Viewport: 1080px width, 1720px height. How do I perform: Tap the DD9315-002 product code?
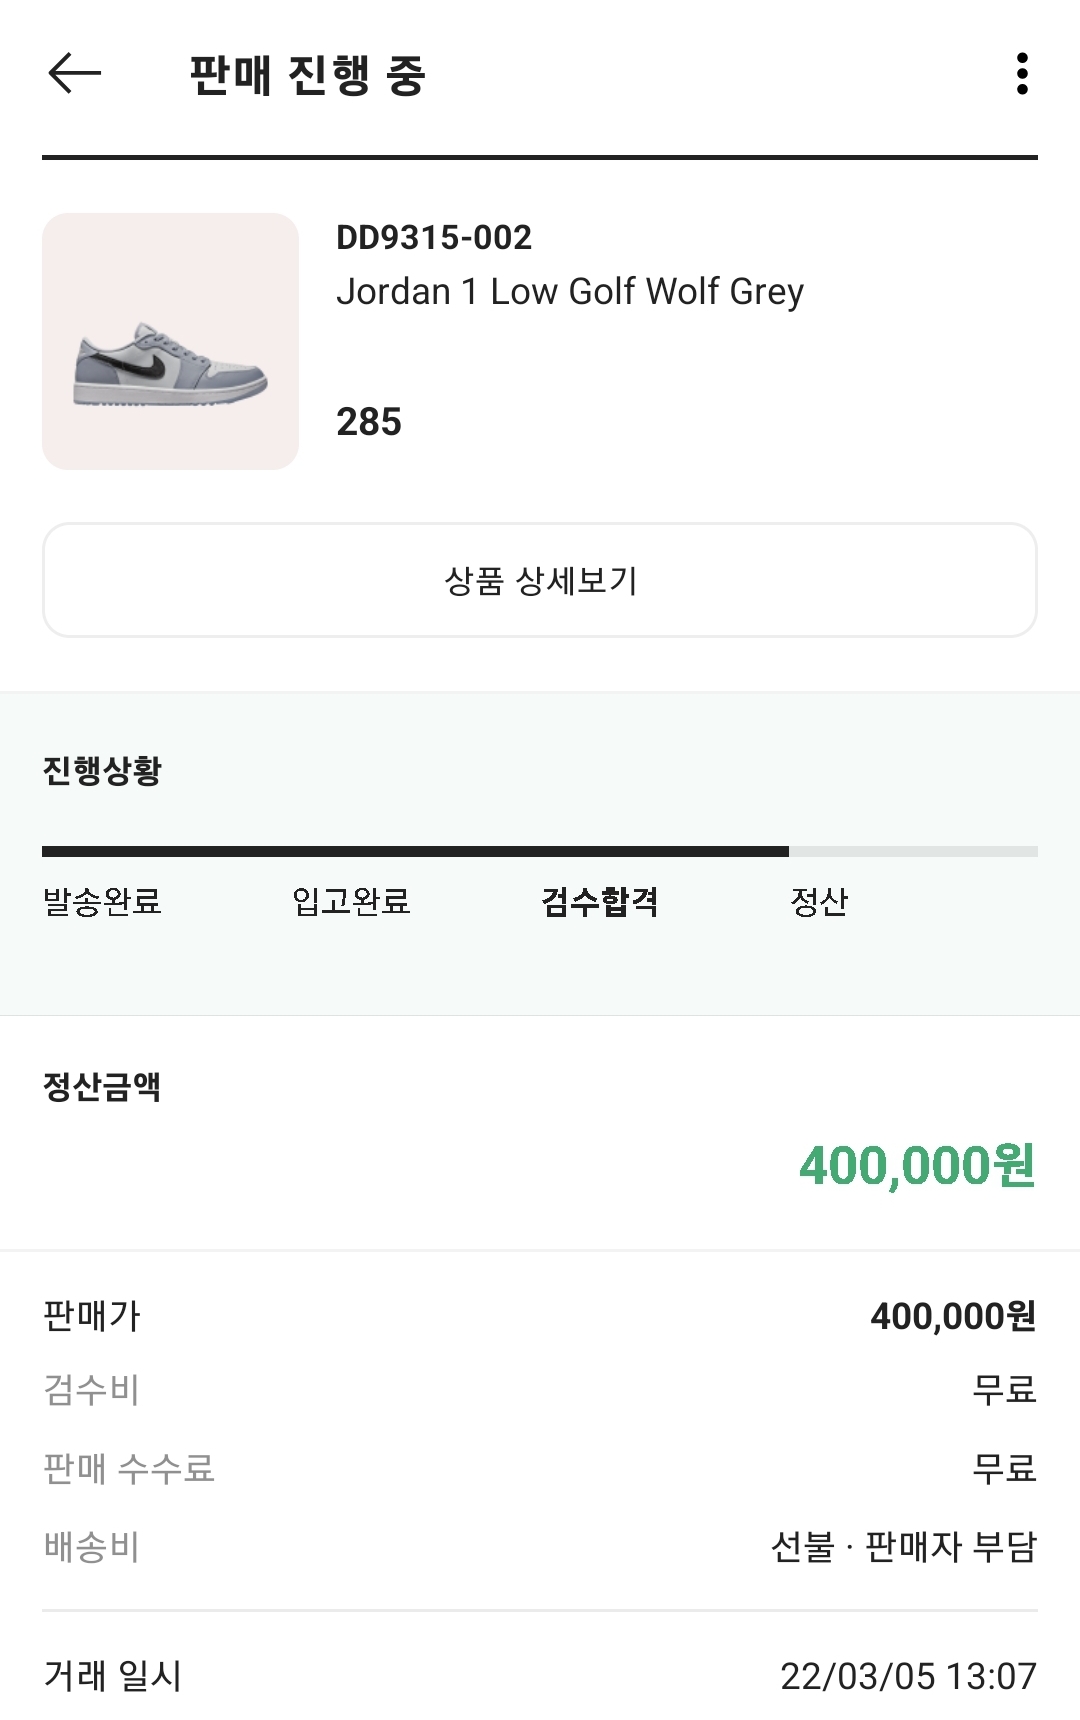(434, 238)
